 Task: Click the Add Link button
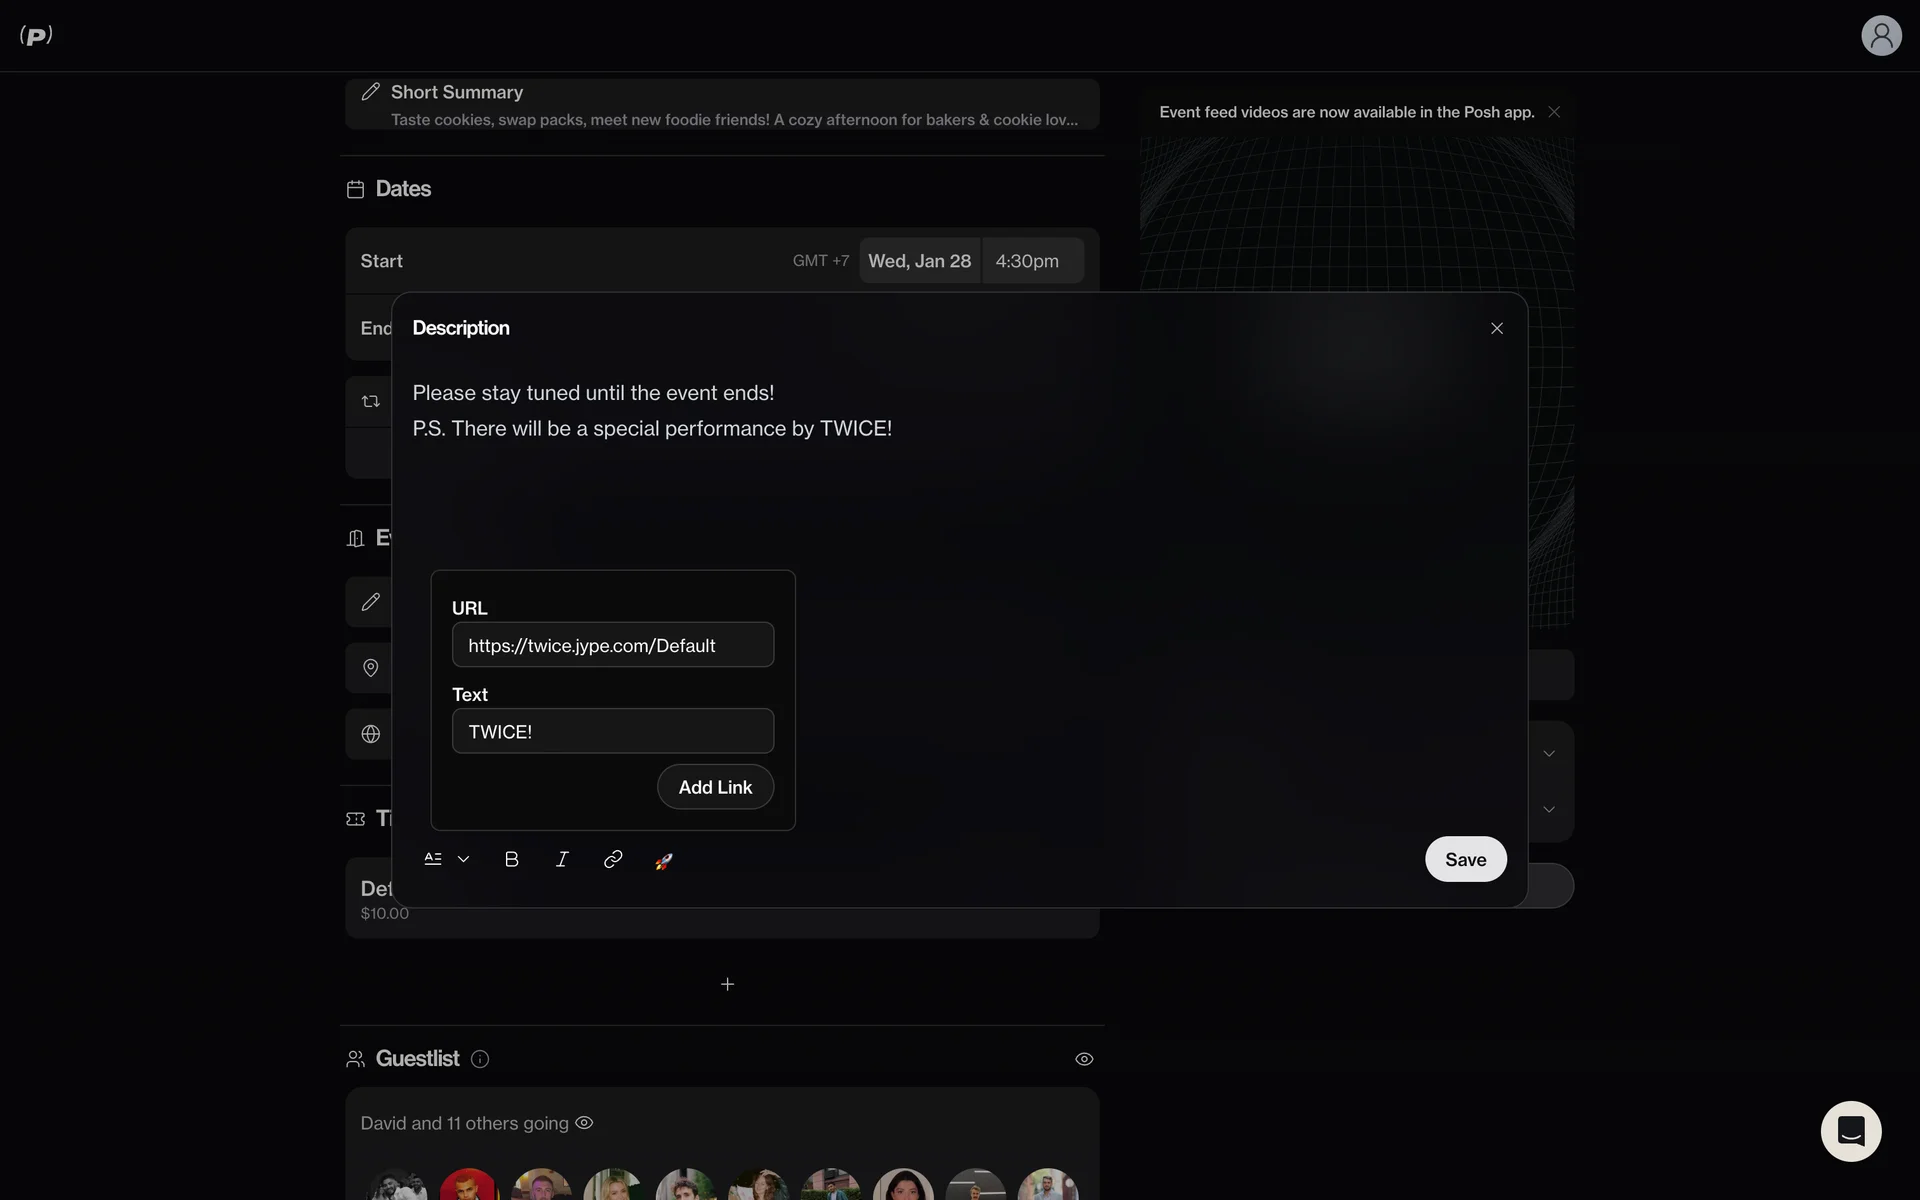click(715, 787)
